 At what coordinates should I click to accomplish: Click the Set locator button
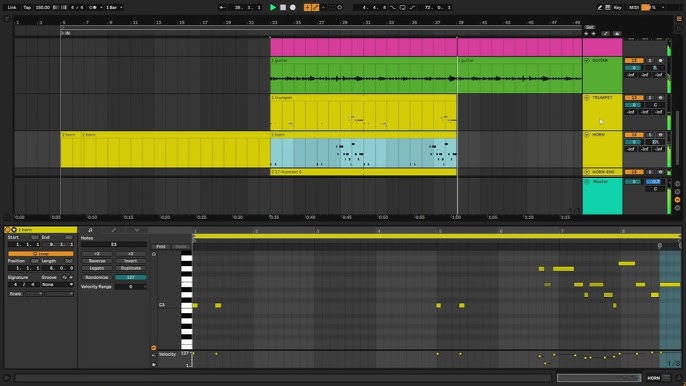coord(590,27)
